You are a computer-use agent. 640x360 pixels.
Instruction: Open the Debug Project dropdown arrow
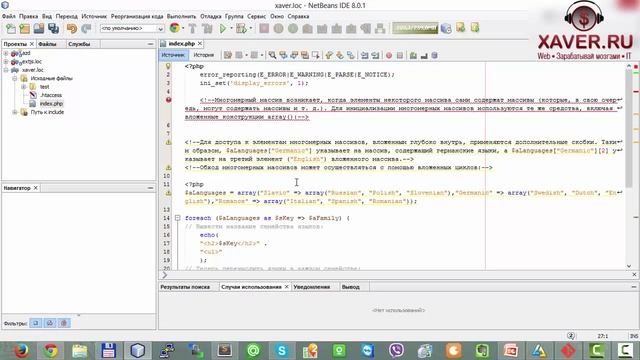coord(250,29)
